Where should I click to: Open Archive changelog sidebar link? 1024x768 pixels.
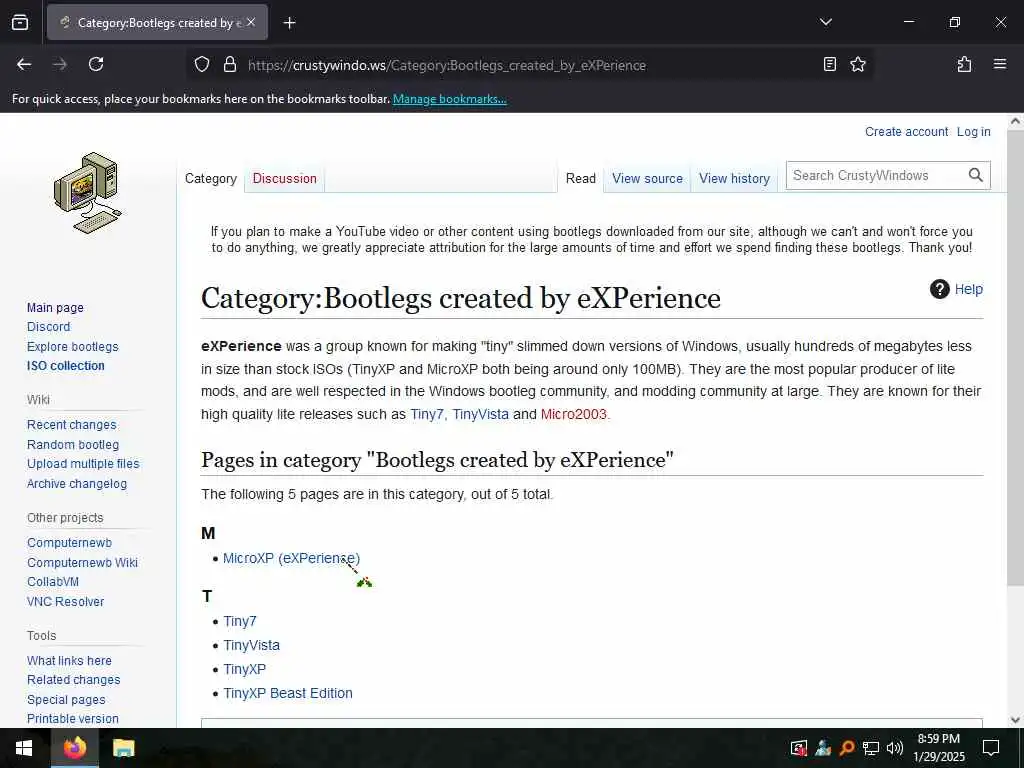point(76,484)
